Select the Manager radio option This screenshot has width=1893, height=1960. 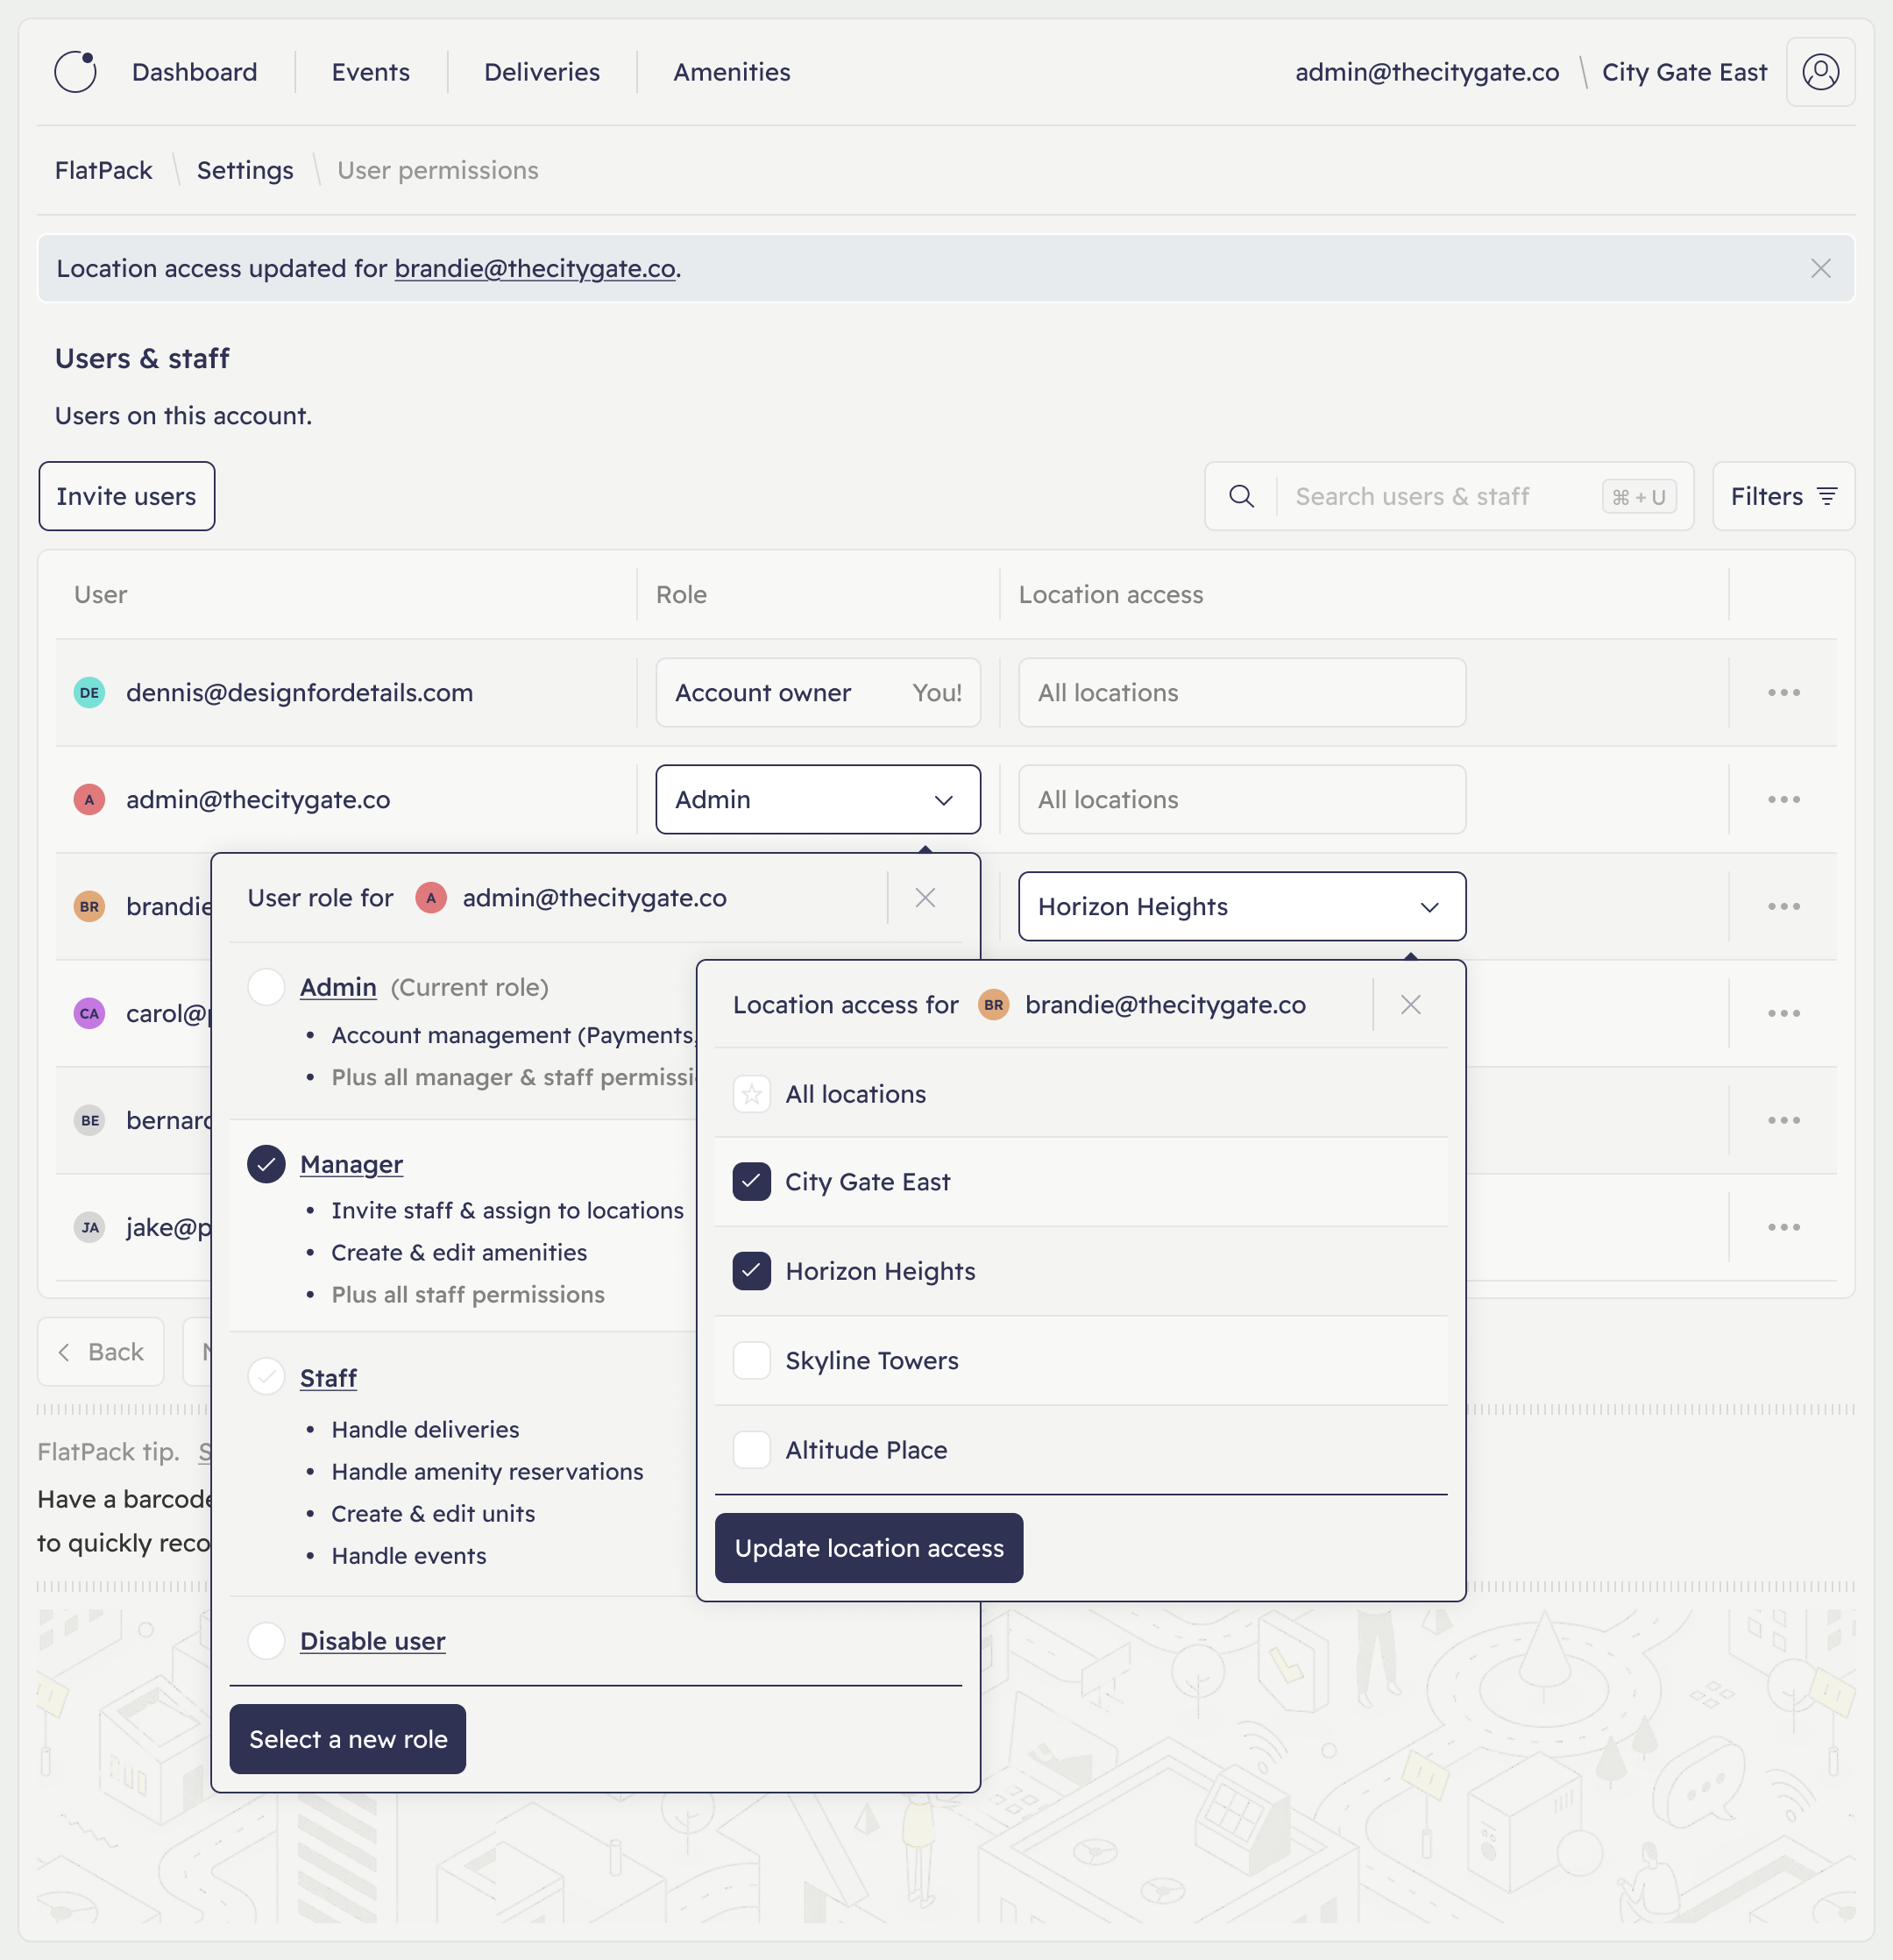click(266, 1163)
